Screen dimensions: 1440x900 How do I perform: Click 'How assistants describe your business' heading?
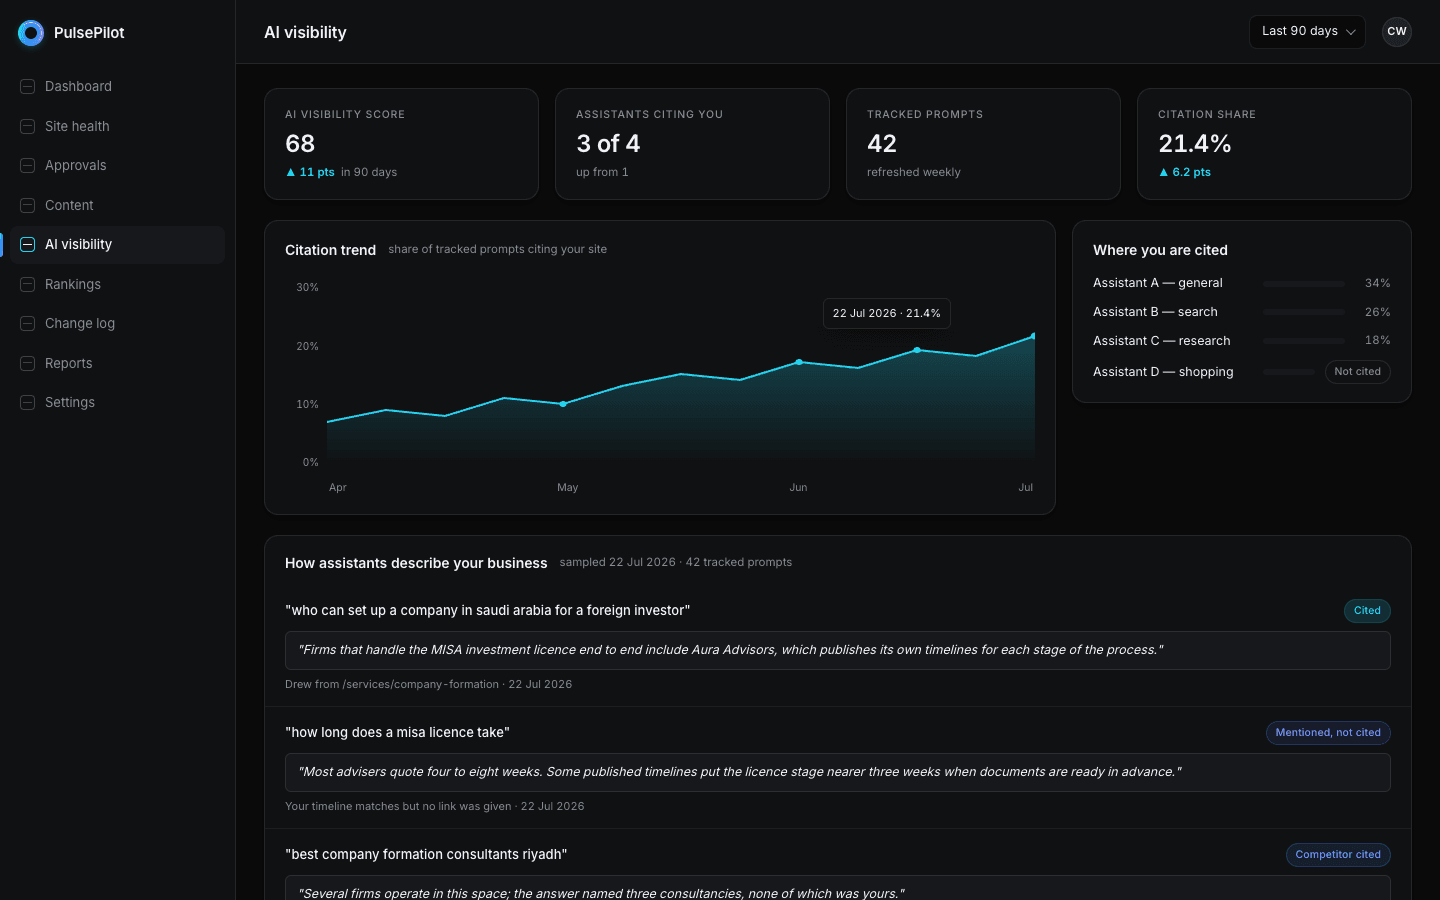[416, 563]
